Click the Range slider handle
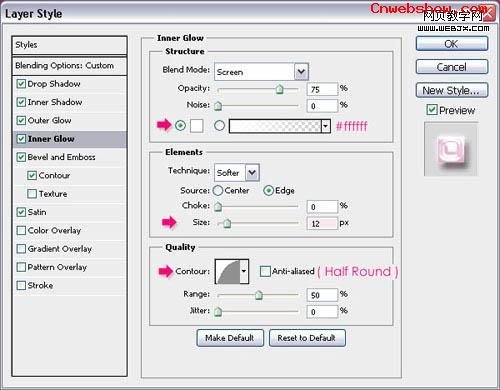This screenshot has height=390, width=500. [x=259, y=295]
